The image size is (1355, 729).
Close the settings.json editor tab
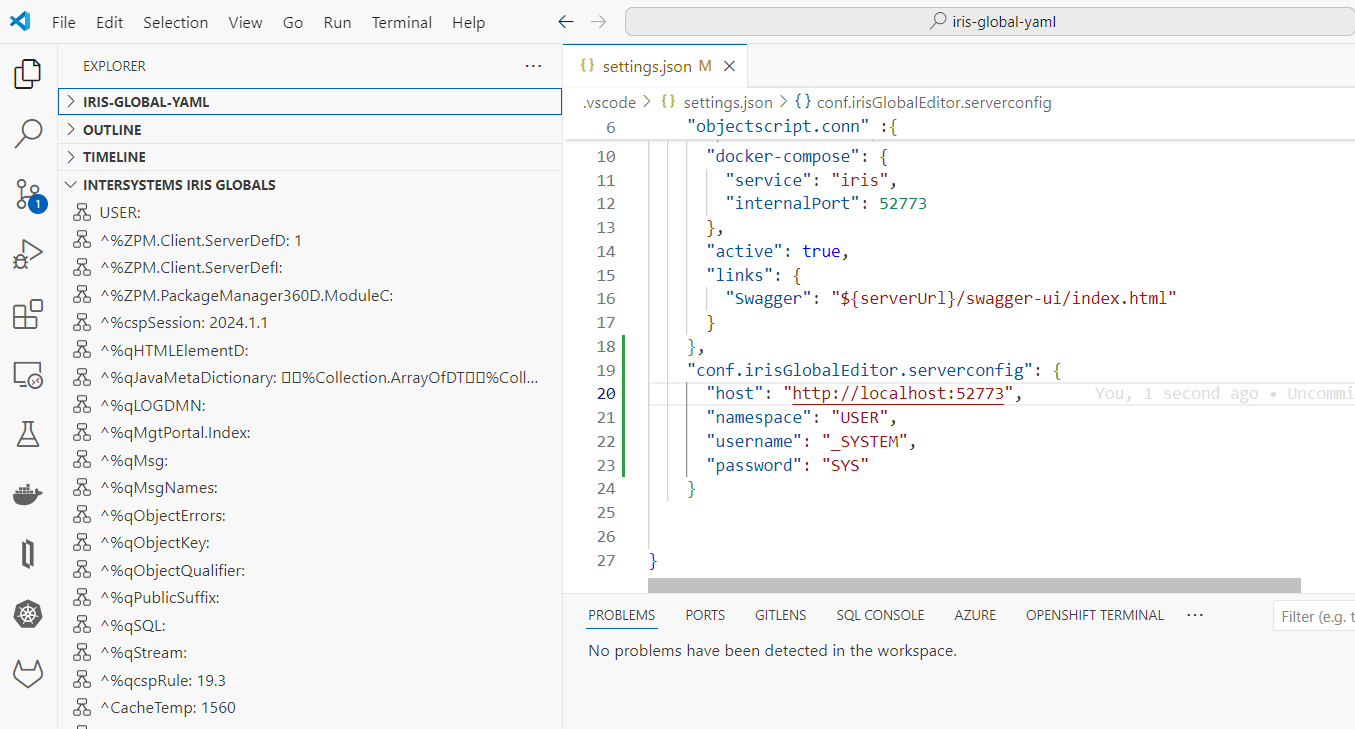(729, 66)
